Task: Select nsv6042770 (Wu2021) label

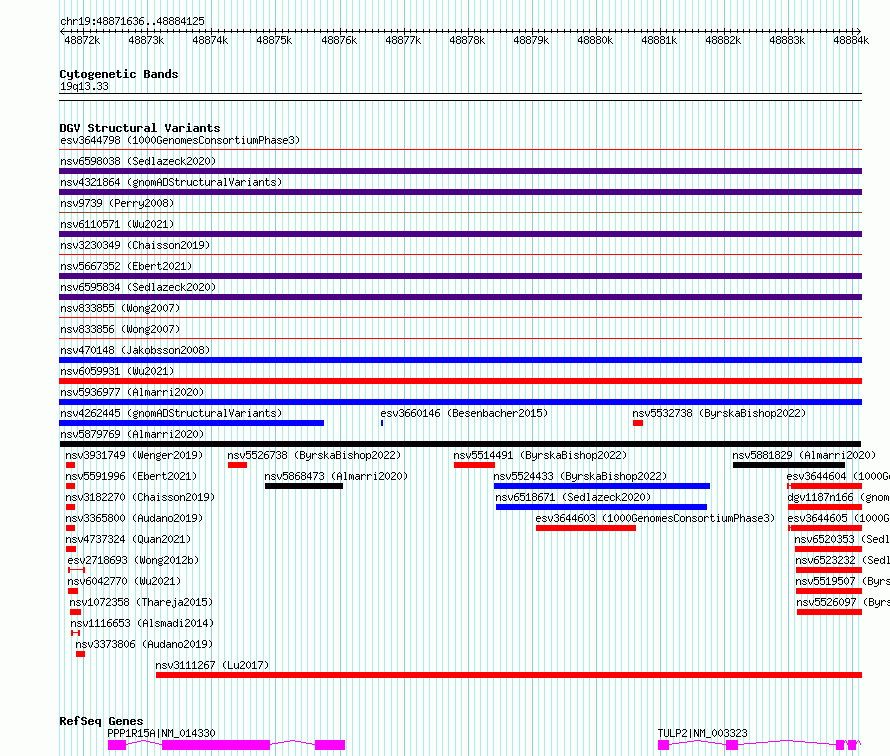Action: coord(124,581)
